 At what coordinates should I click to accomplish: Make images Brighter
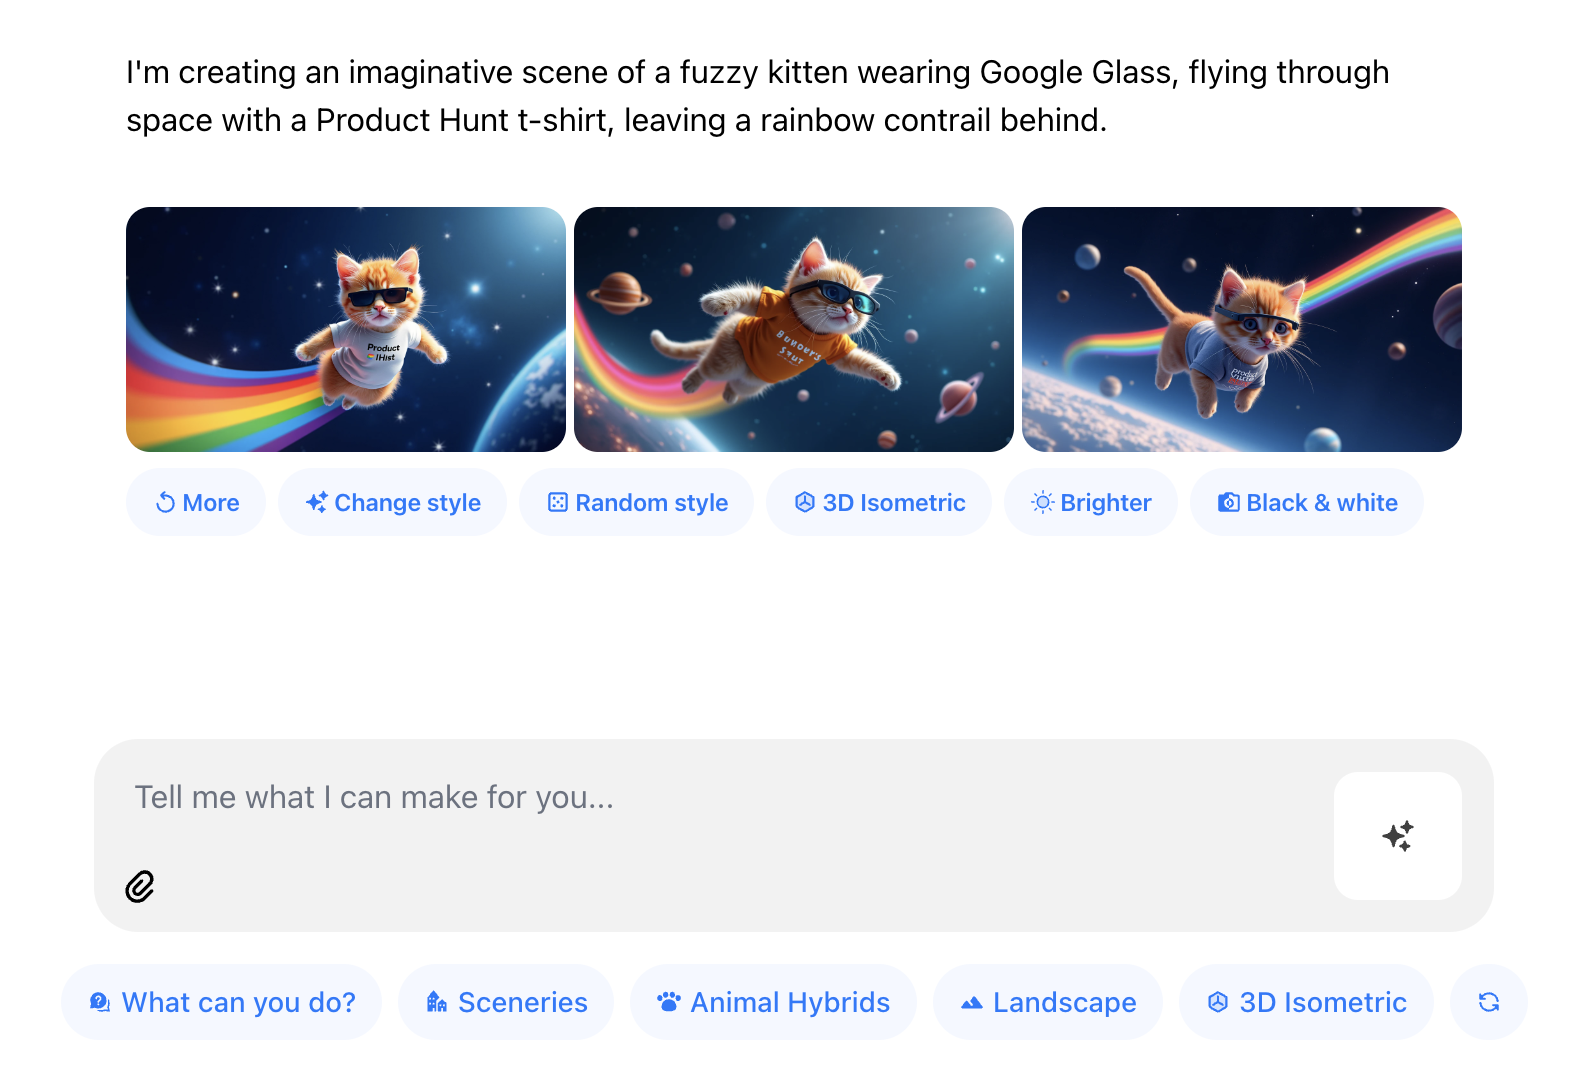(1090, 502)
